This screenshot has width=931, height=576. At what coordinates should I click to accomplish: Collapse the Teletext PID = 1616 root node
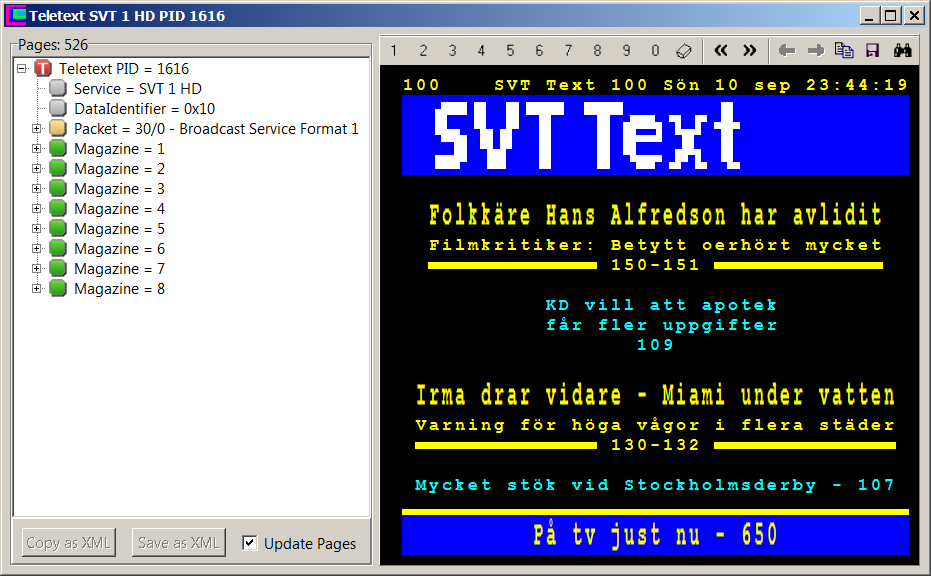click(x=22, y=68)
